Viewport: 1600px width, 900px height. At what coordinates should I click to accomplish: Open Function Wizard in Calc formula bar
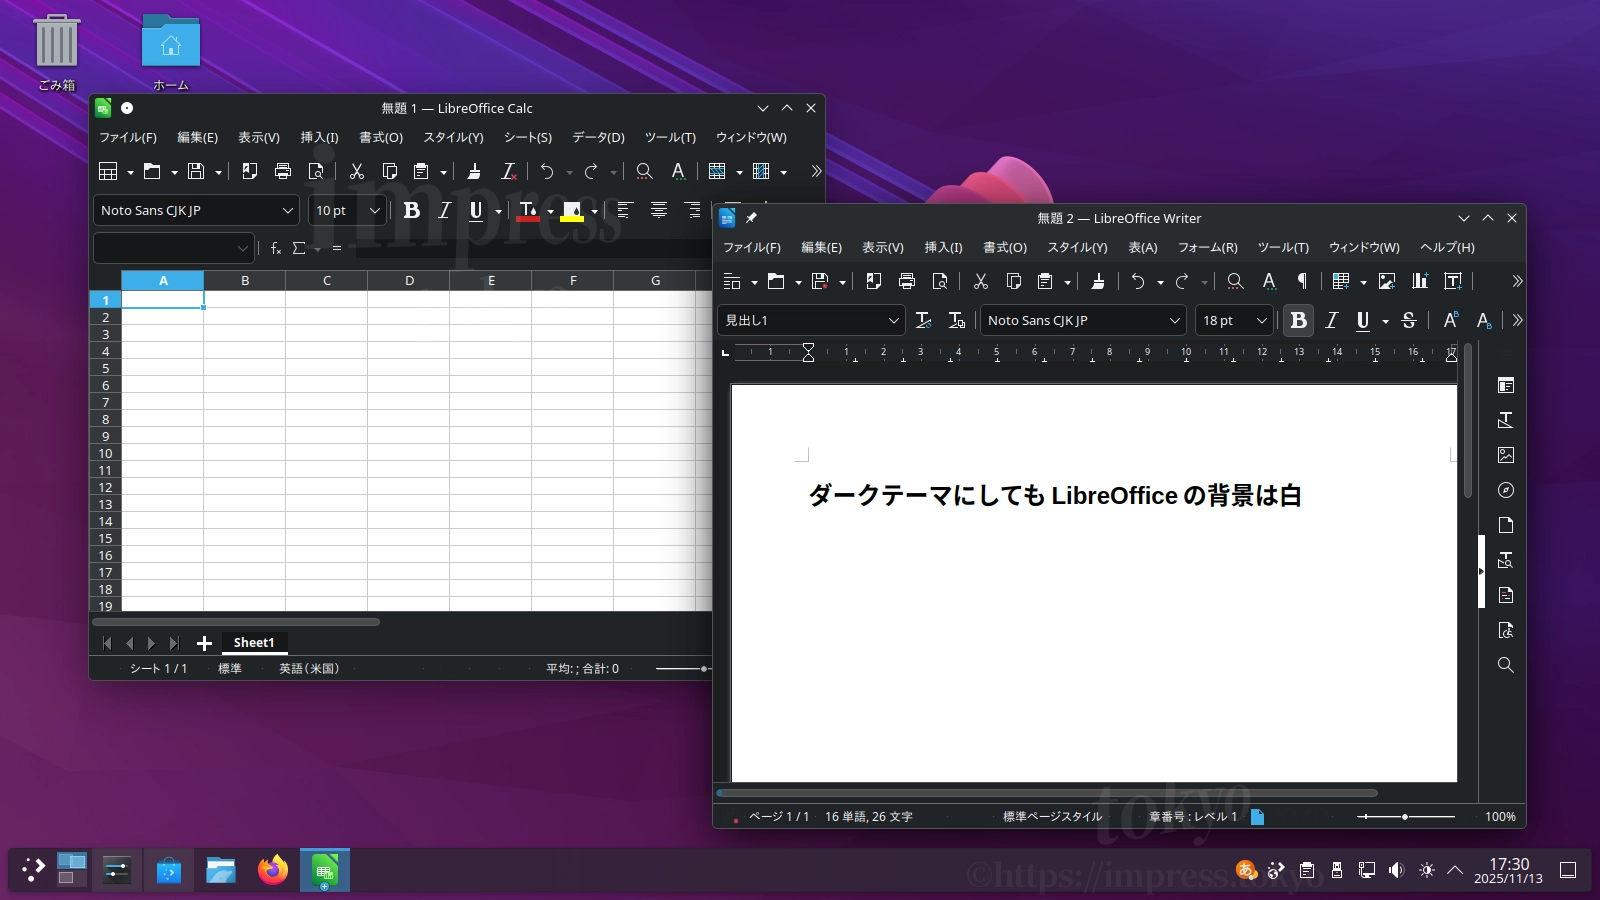276,248
